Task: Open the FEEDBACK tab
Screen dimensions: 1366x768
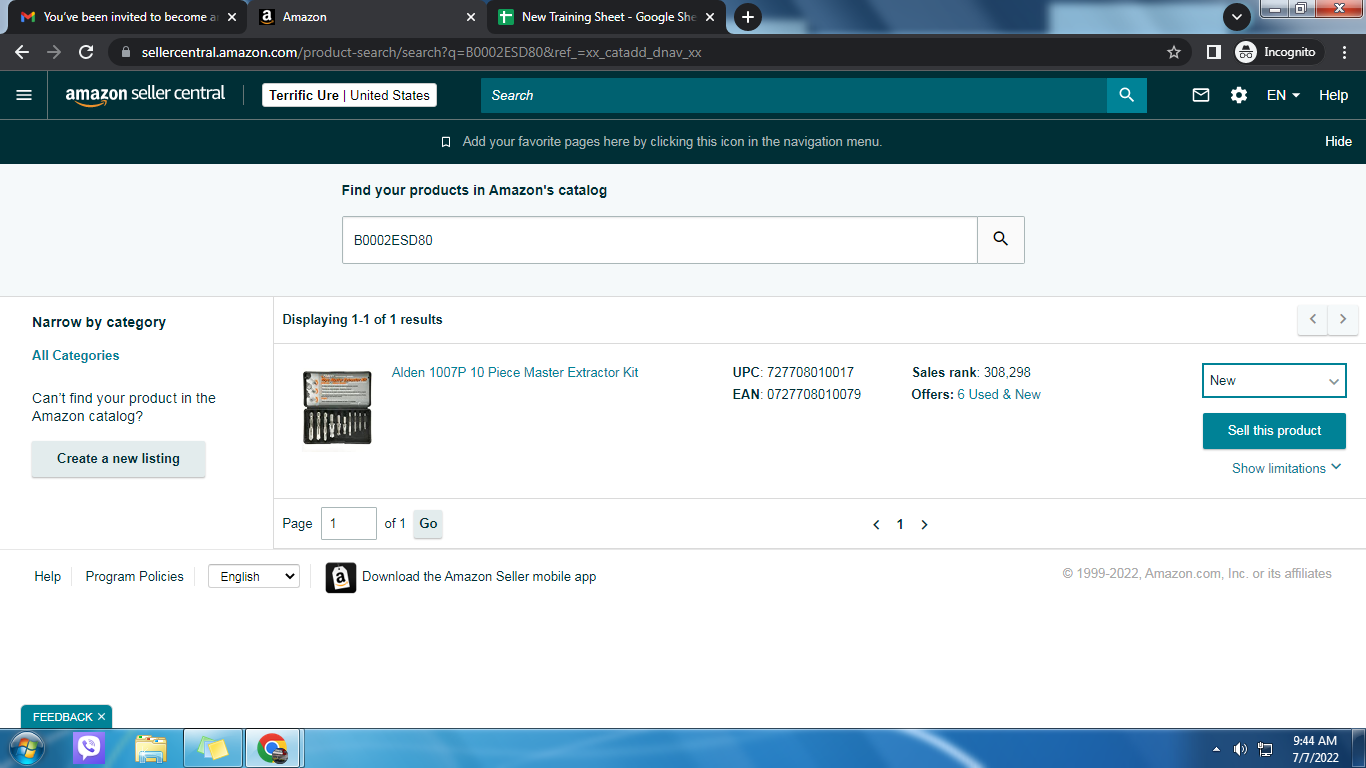Action: click(x=62, y=717)
